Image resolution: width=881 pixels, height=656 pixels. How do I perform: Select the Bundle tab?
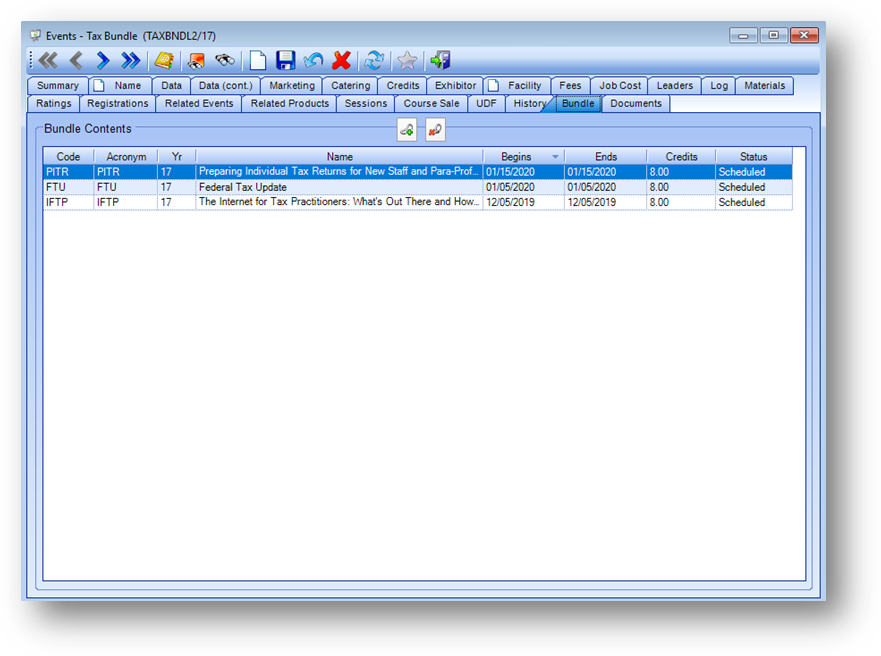(x=578, y=103)
